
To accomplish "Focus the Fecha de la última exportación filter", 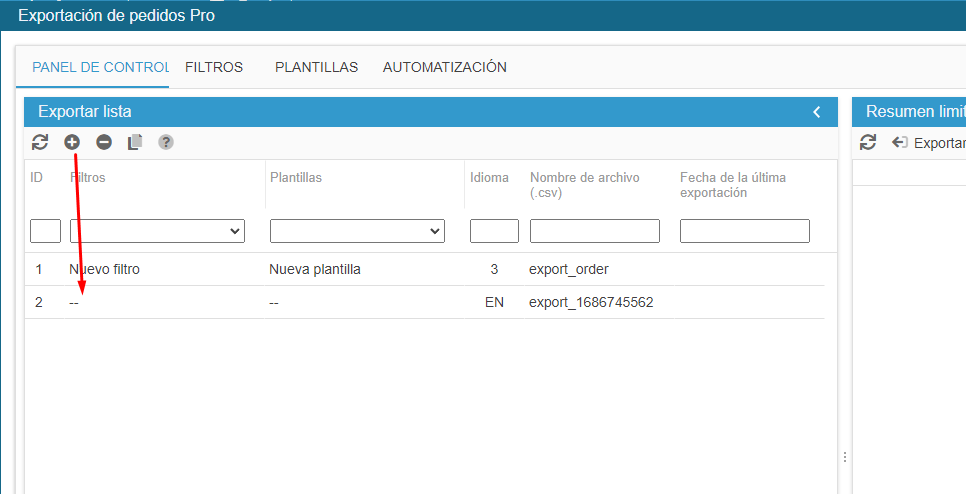I will (744, 231).
